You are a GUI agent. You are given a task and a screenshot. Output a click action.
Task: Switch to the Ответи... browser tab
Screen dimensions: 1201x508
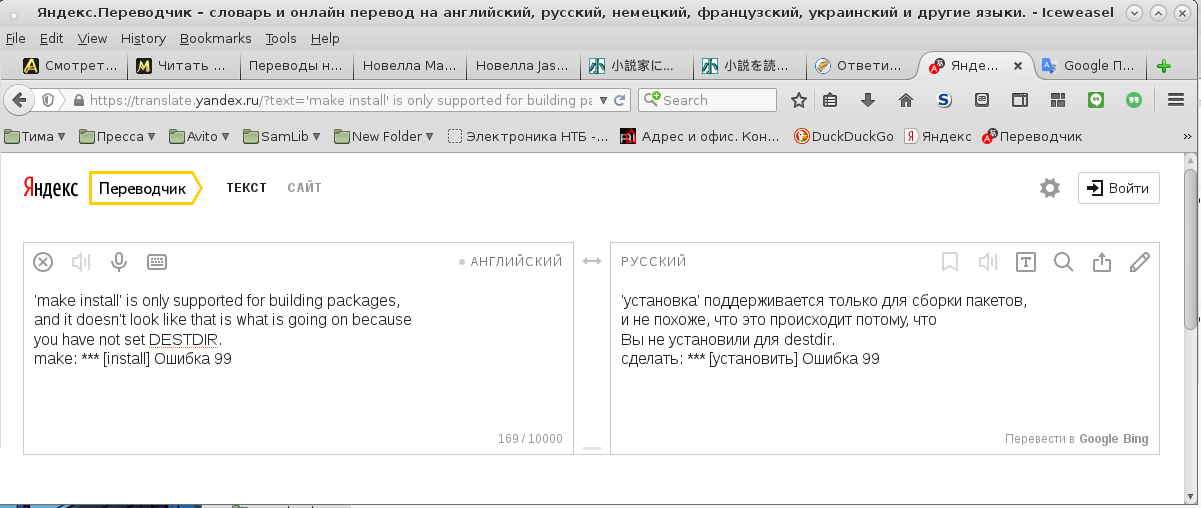click(x=860, y=66)
